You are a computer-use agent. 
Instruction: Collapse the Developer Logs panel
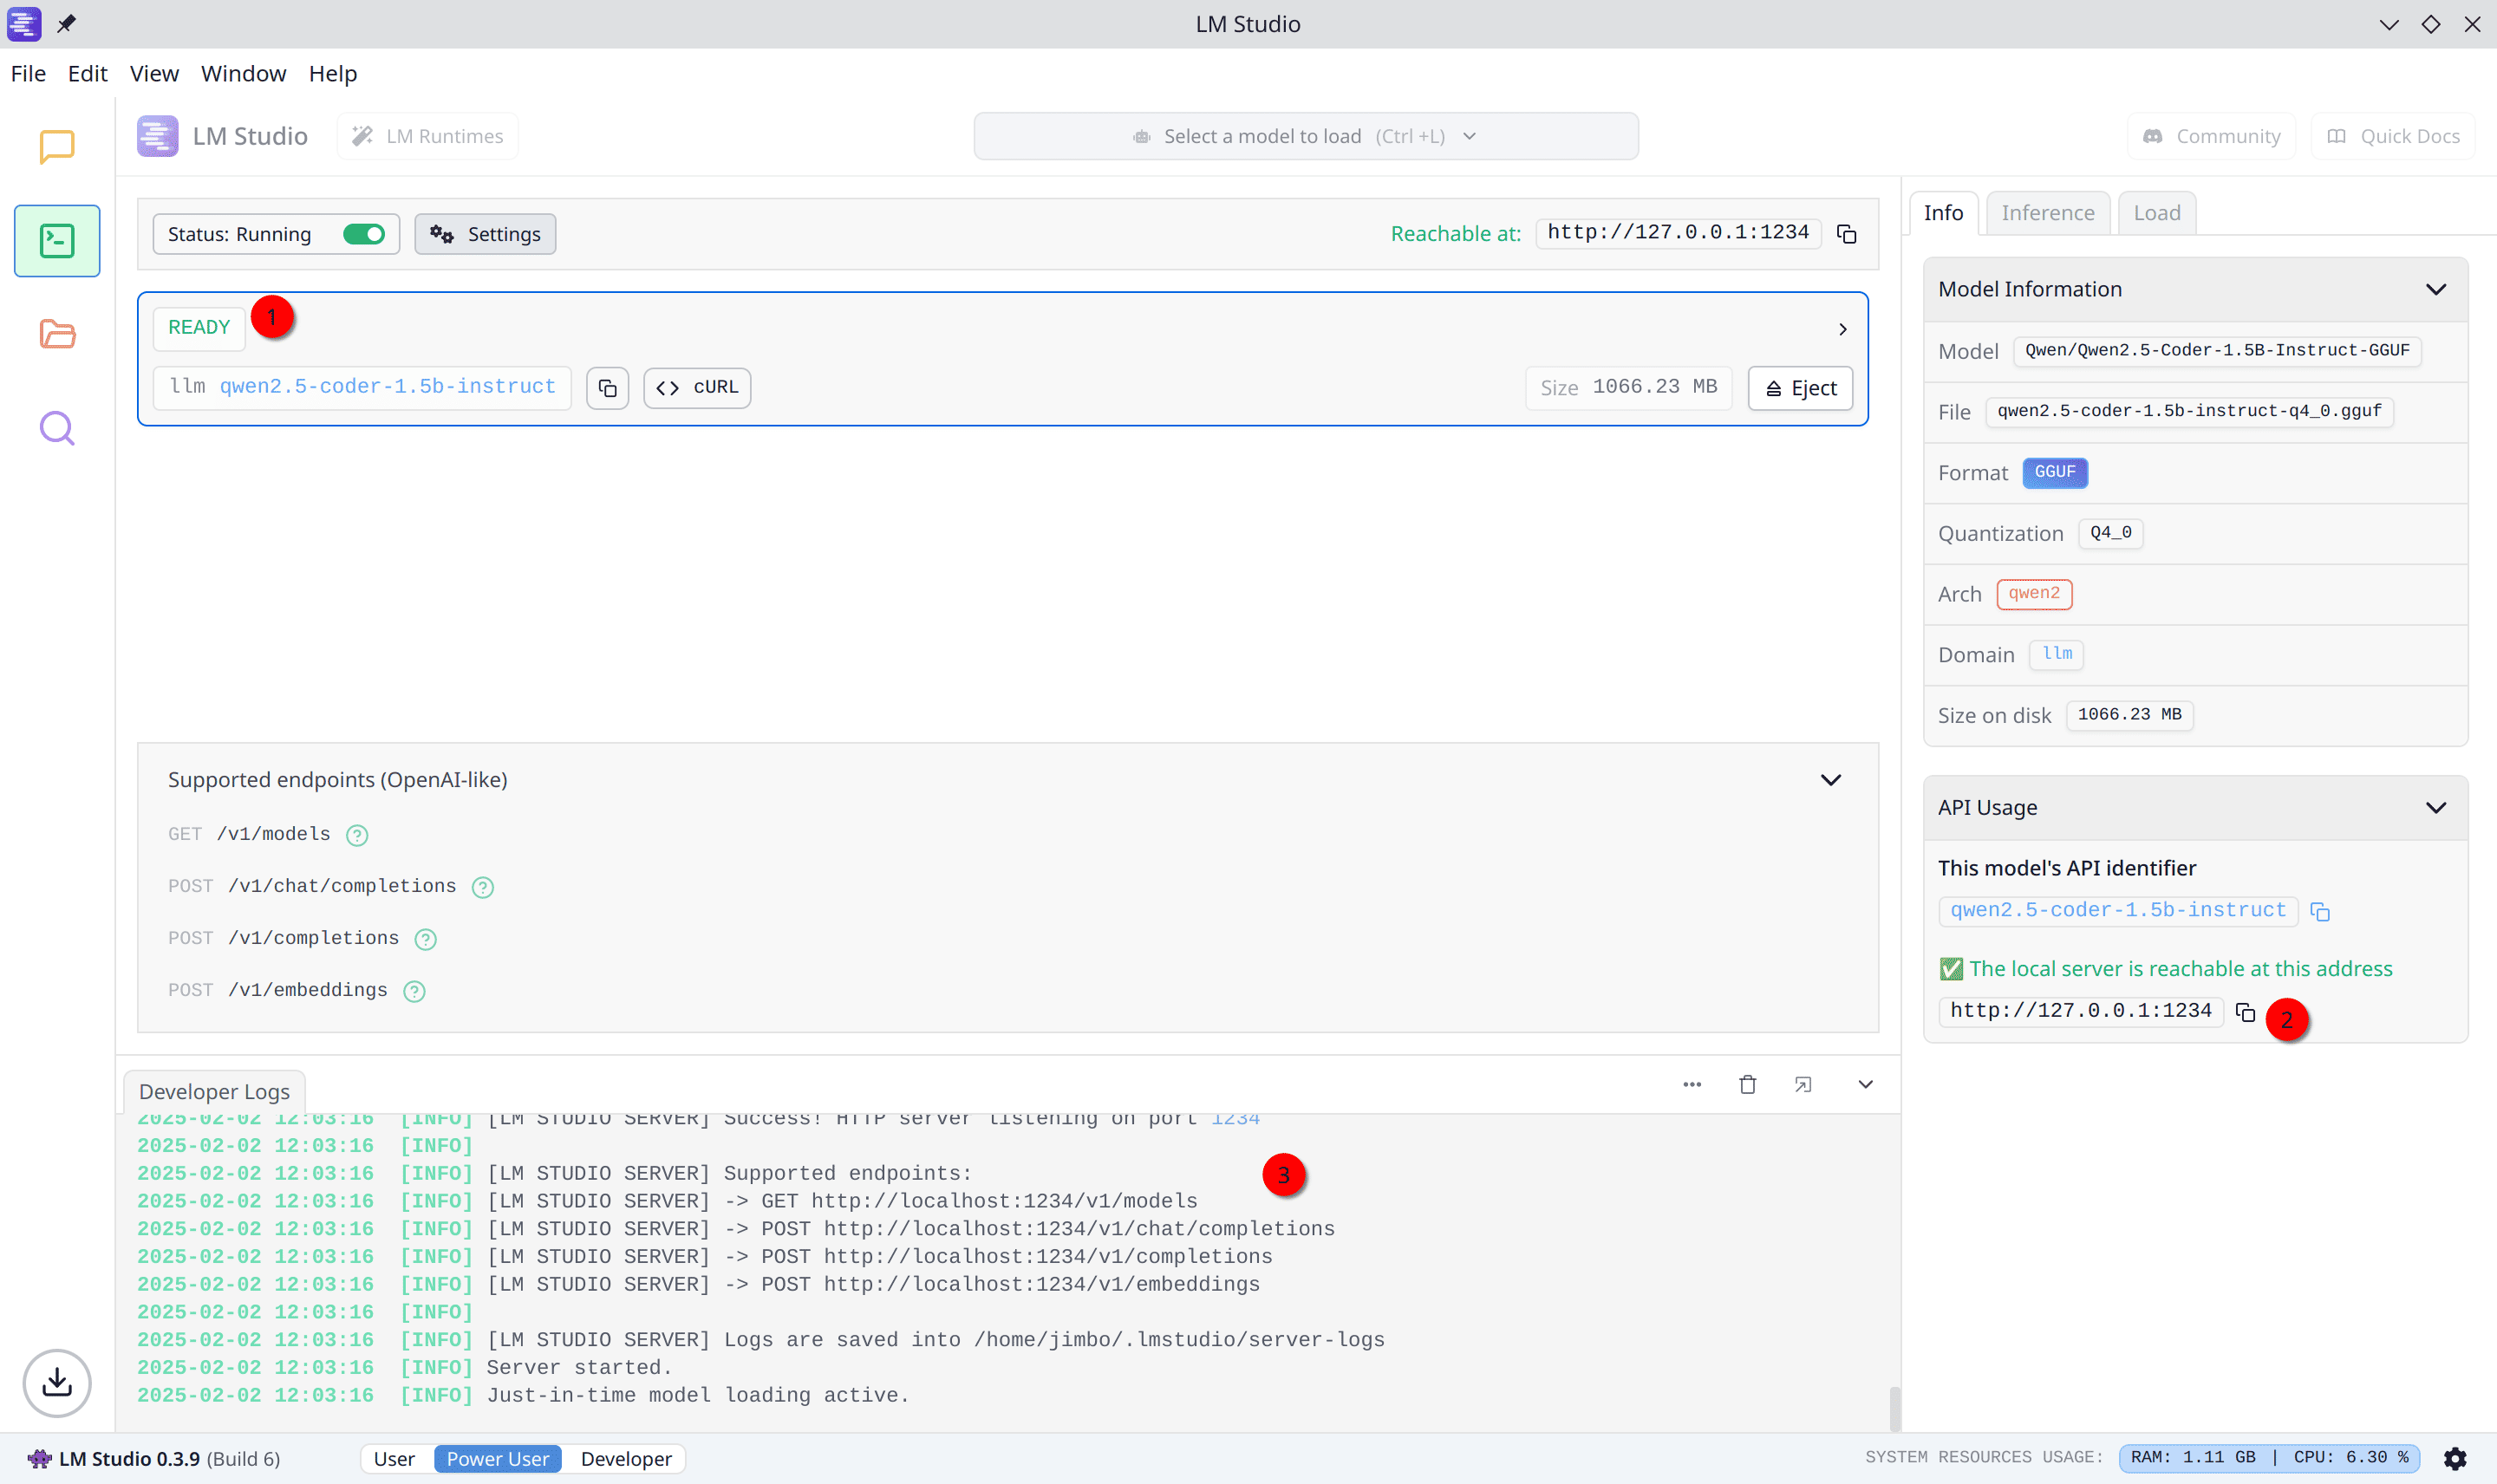point(1866,1085)
